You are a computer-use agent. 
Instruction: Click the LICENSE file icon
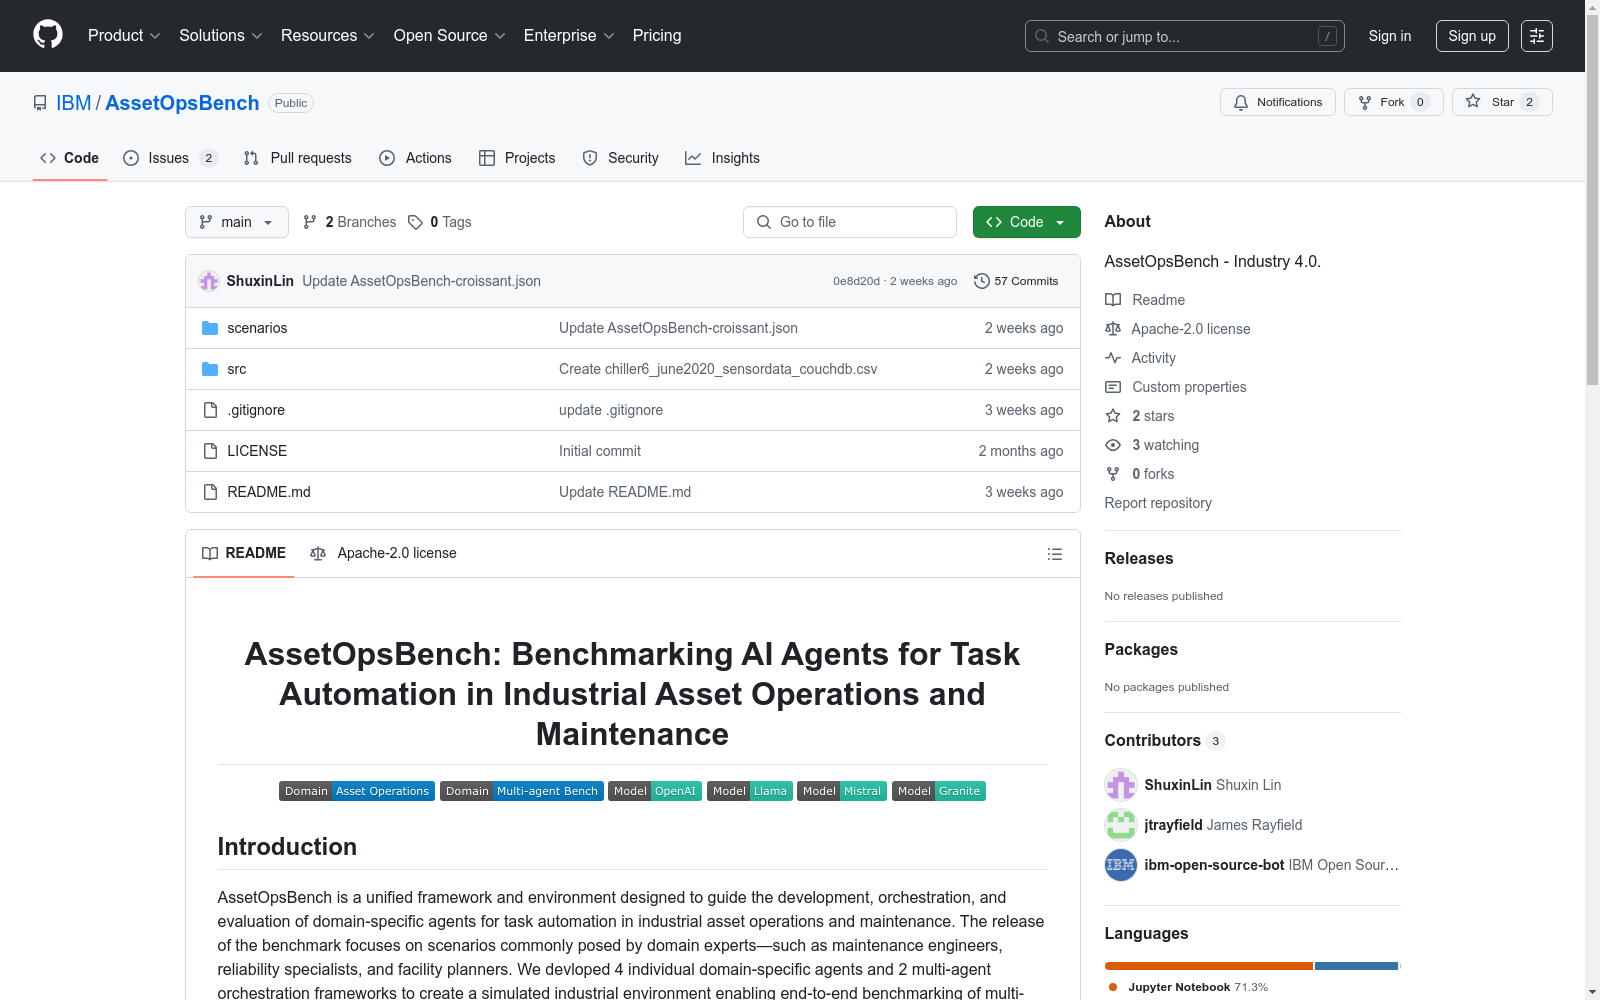tap(210, 451)
